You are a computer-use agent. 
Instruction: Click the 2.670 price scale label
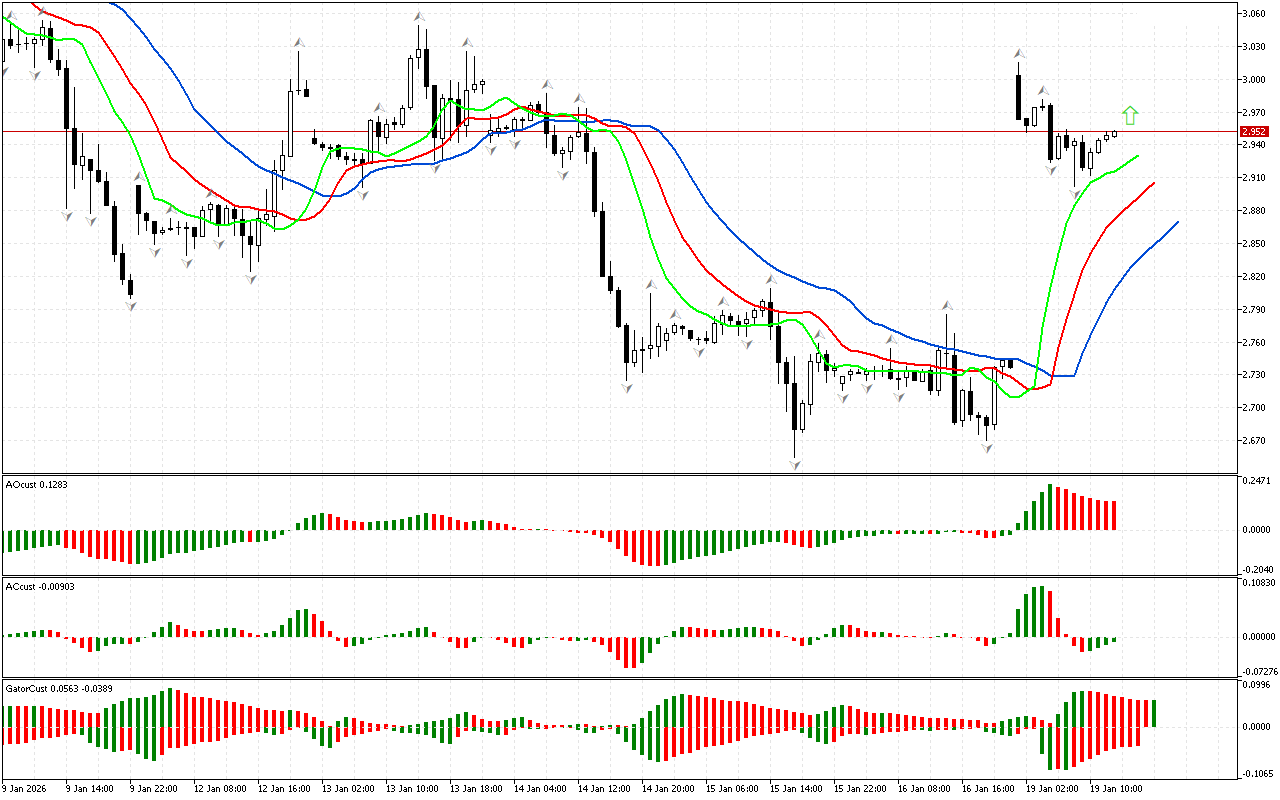tap(1253, 441)
